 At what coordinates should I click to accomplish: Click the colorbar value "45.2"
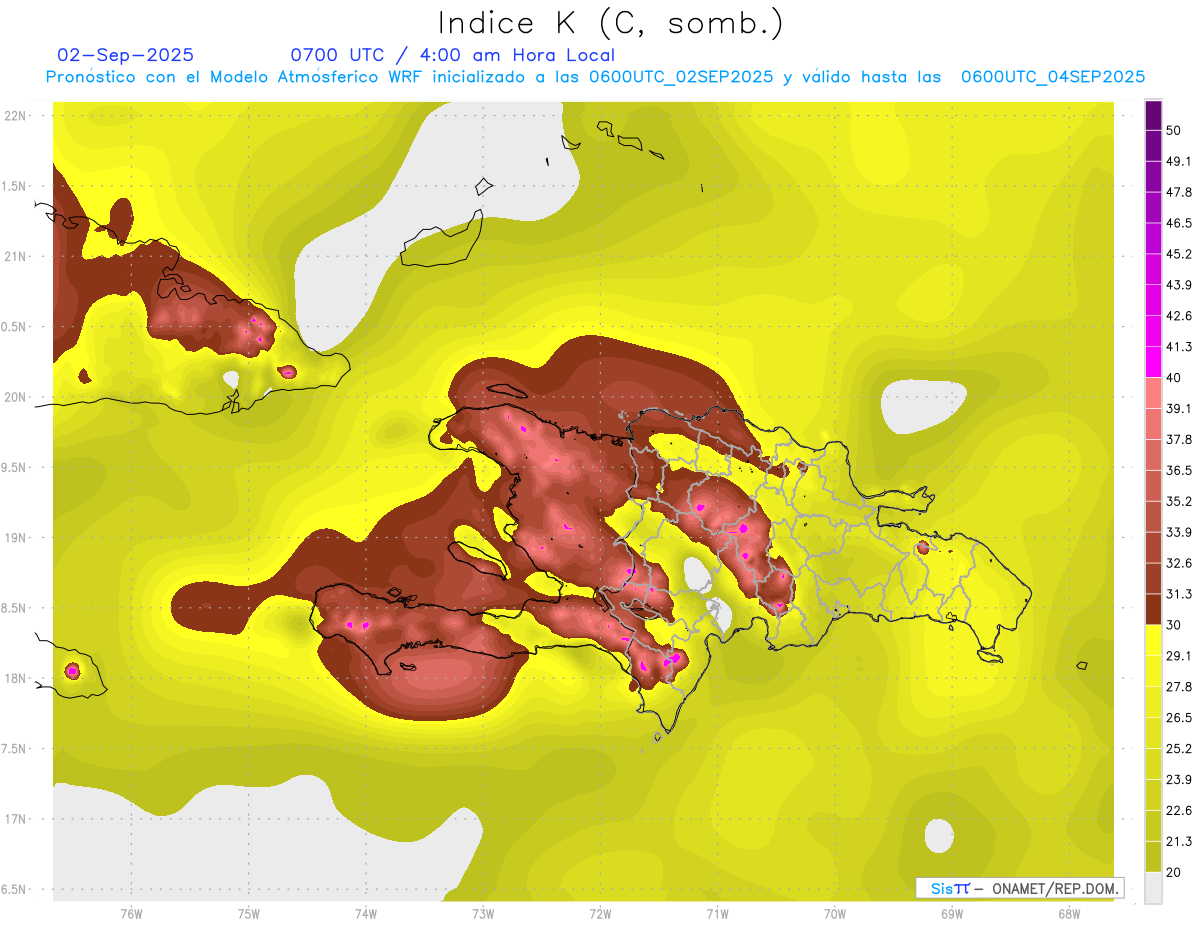pos(1179,254)
